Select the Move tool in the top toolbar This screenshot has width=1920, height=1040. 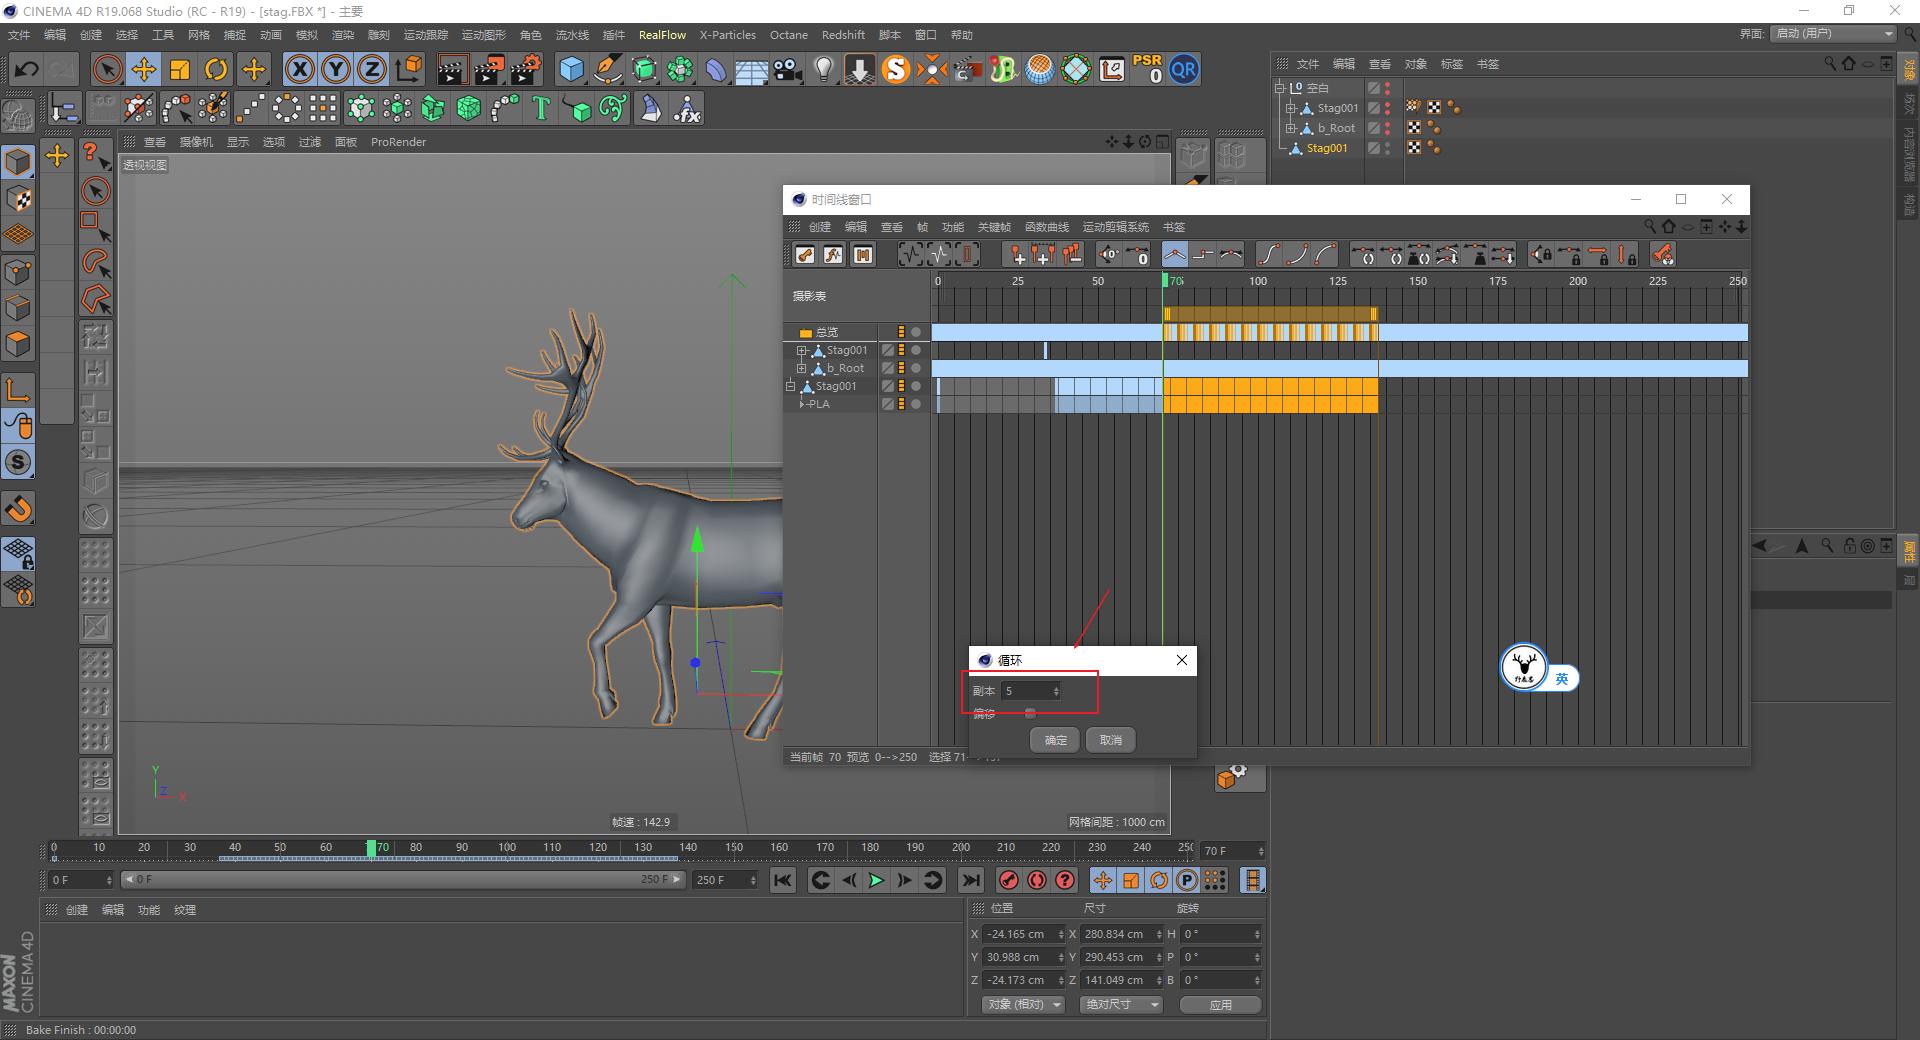point(143,69)
